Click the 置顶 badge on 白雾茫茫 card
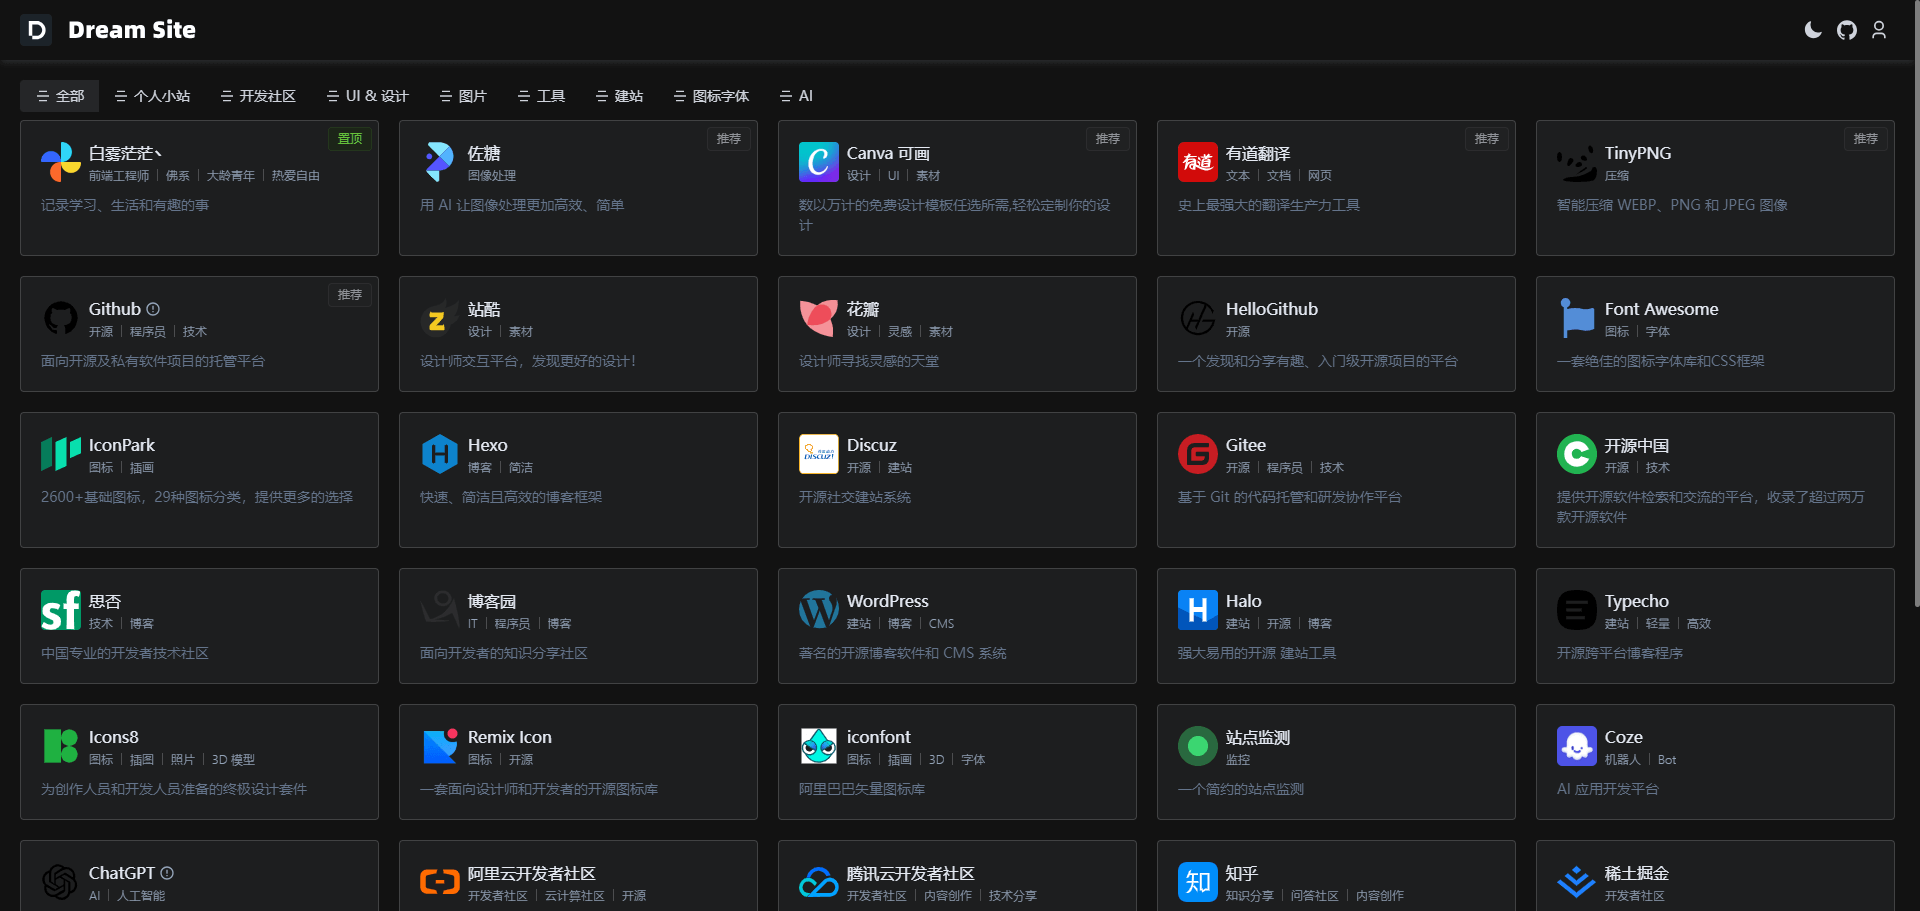The width and height of the screenshot is (1920, 911). coord(350,139)
